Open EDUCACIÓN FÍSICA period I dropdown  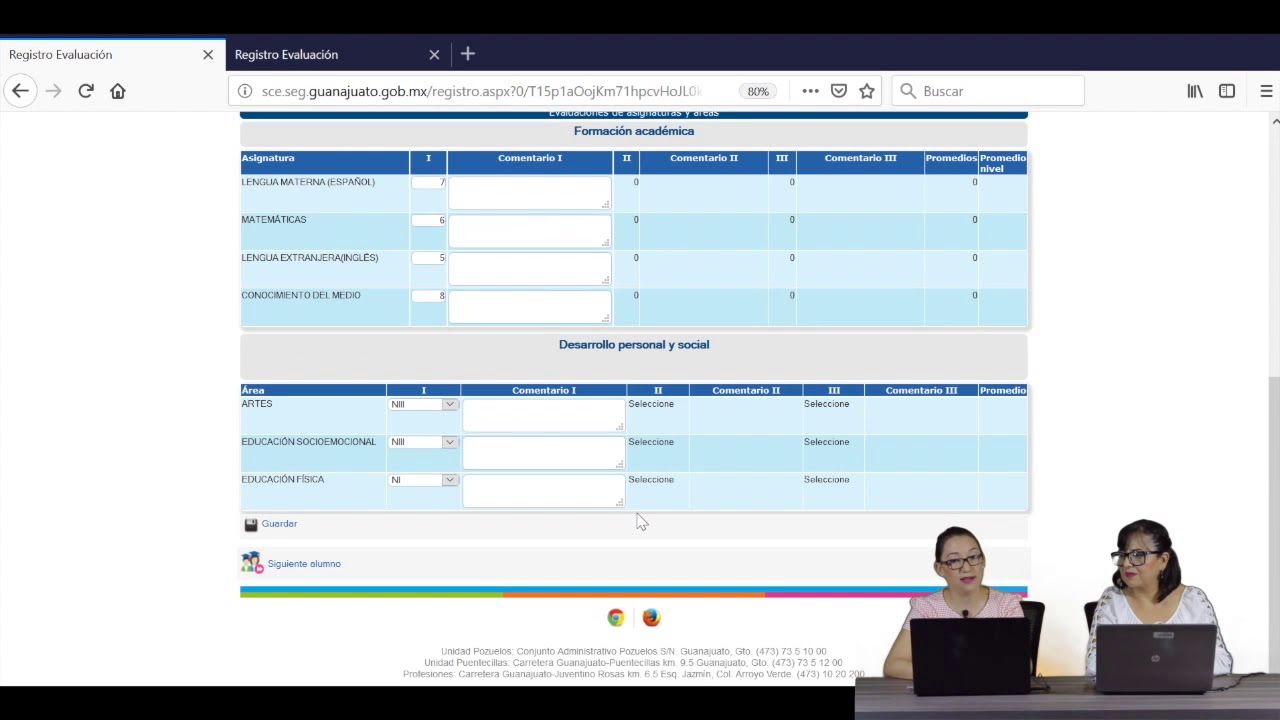tap(423, 480)
